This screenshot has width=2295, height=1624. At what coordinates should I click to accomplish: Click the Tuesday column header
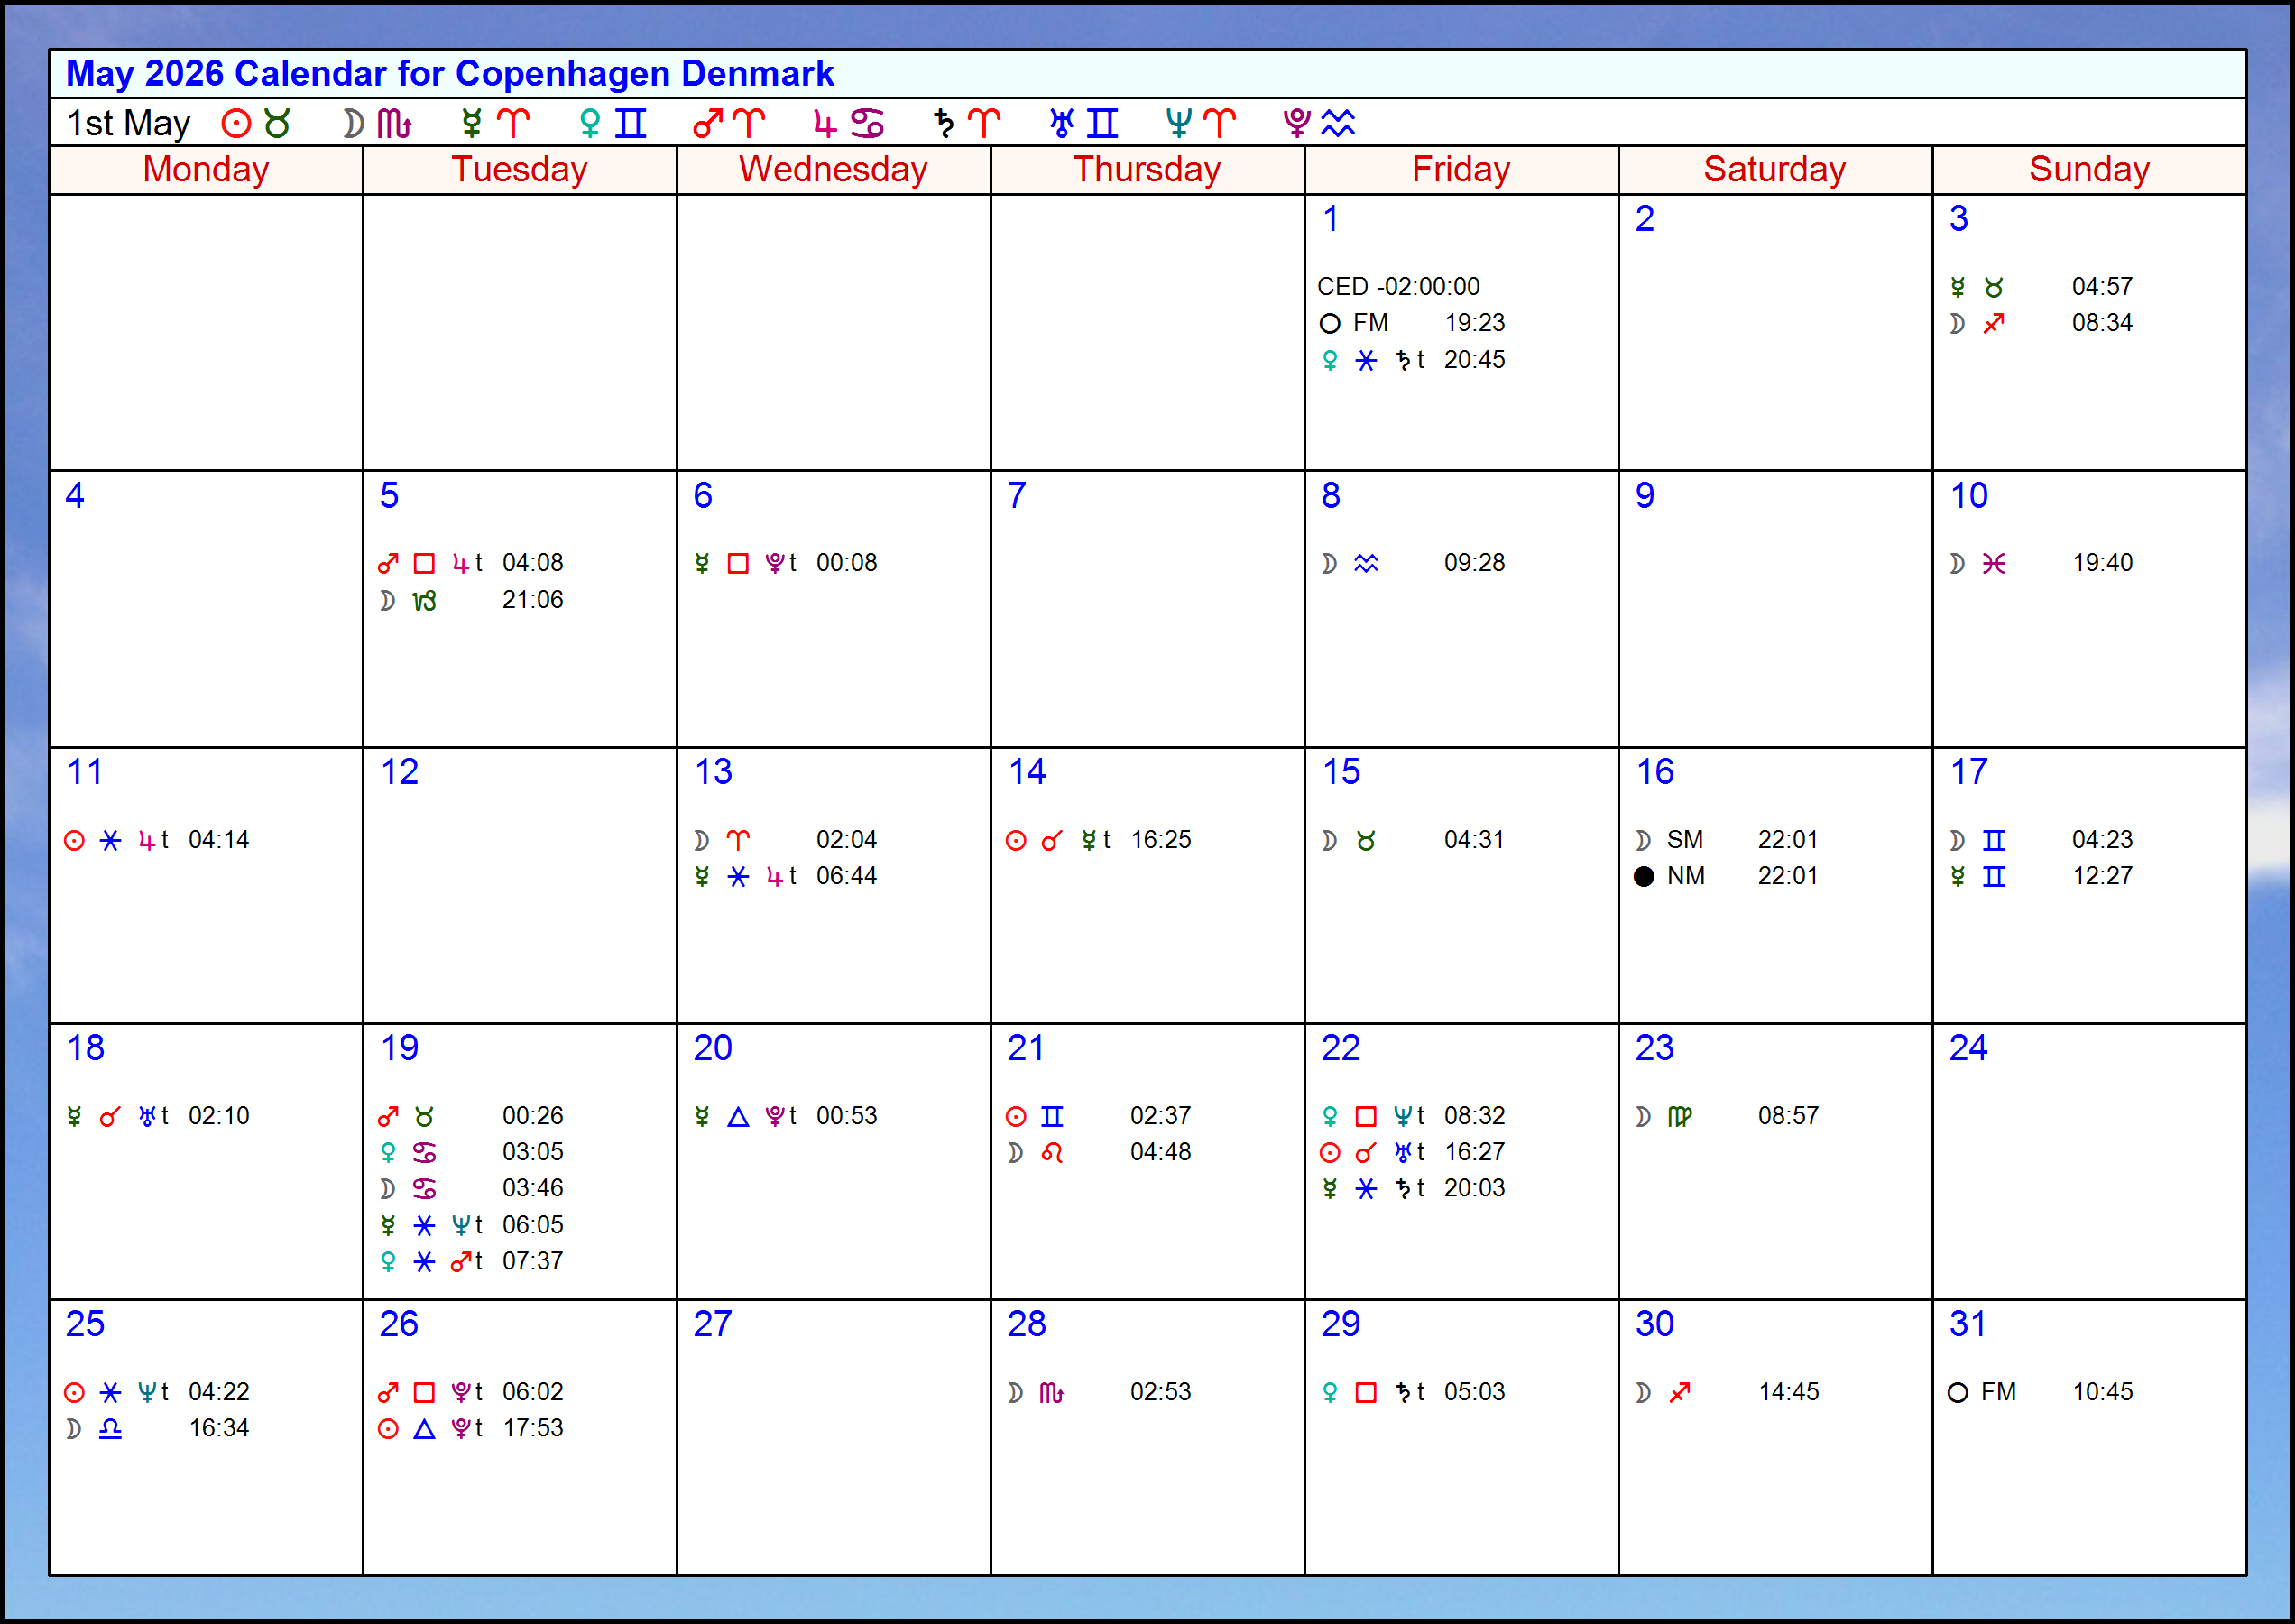tap(520, 169)
